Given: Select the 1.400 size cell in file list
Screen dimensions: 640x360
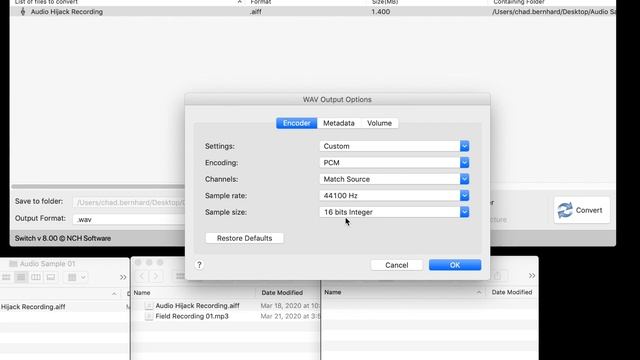Looking at the screenshot, I should 380,12.
